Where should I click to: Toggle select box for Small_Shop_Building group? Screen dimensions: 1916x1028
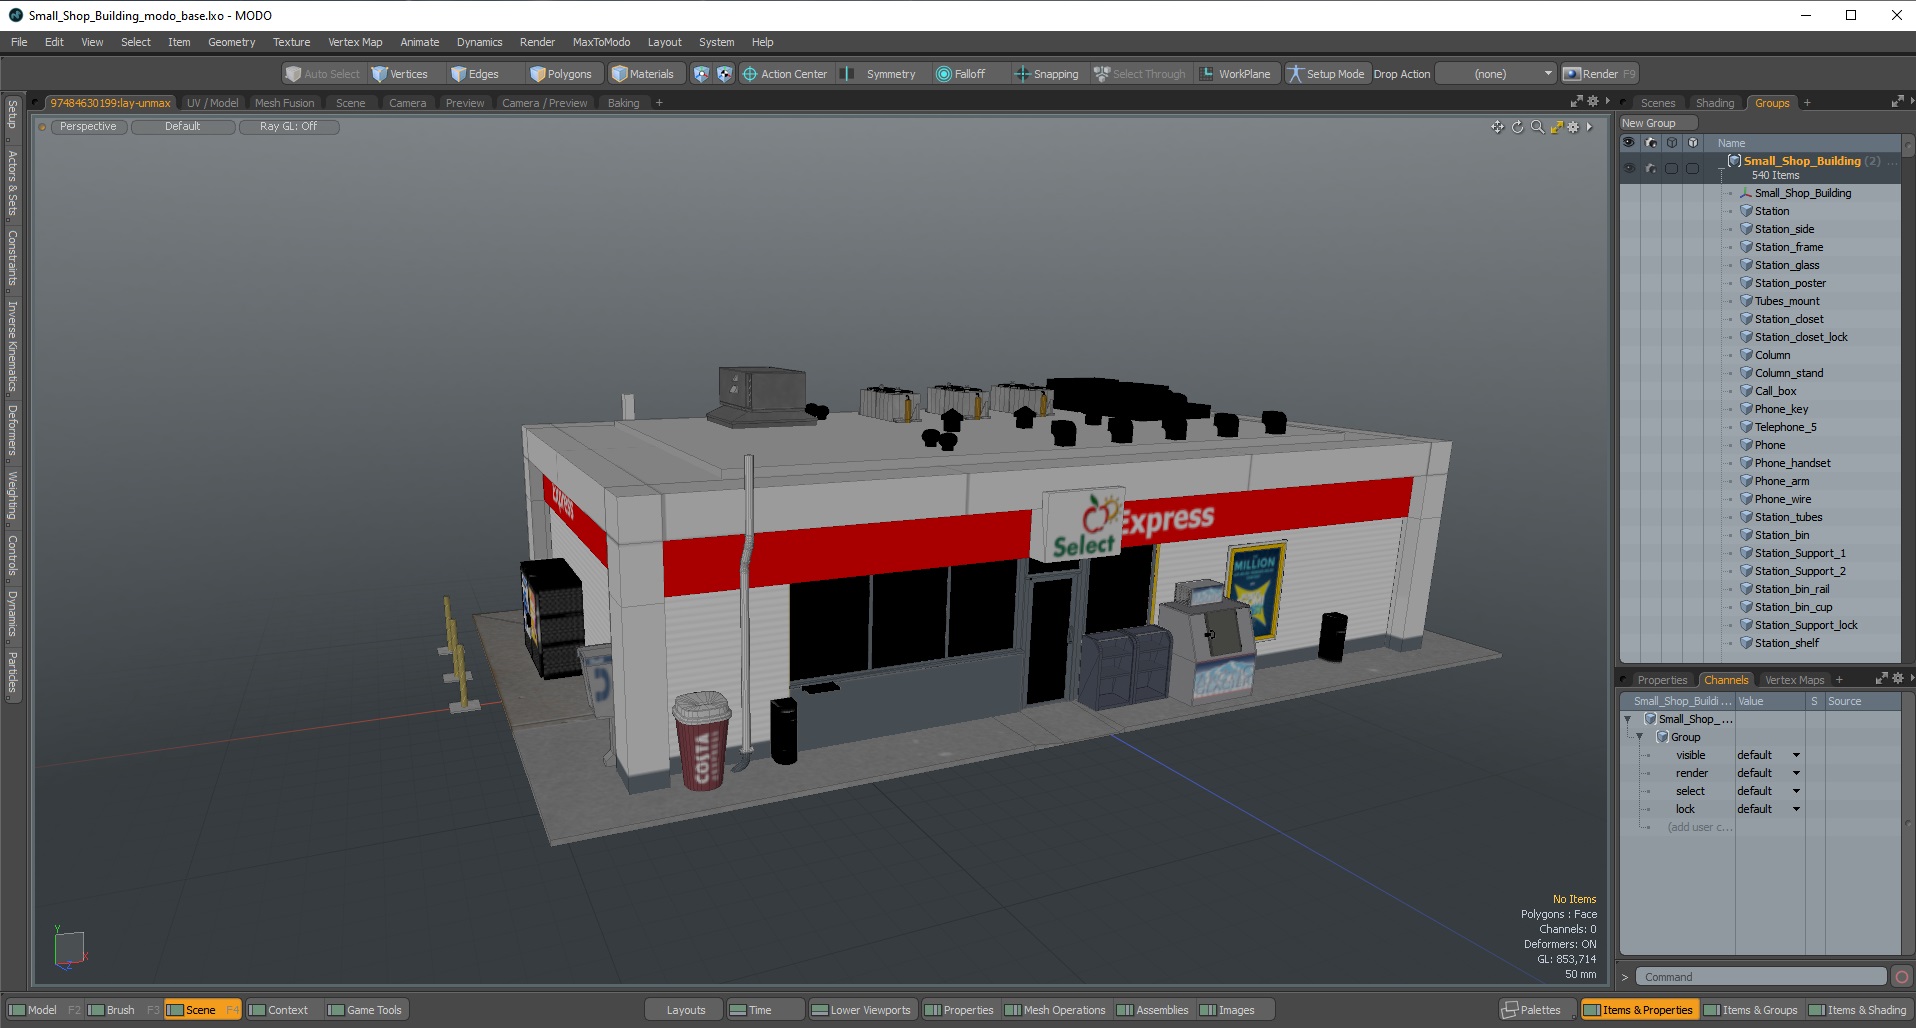1671,168
